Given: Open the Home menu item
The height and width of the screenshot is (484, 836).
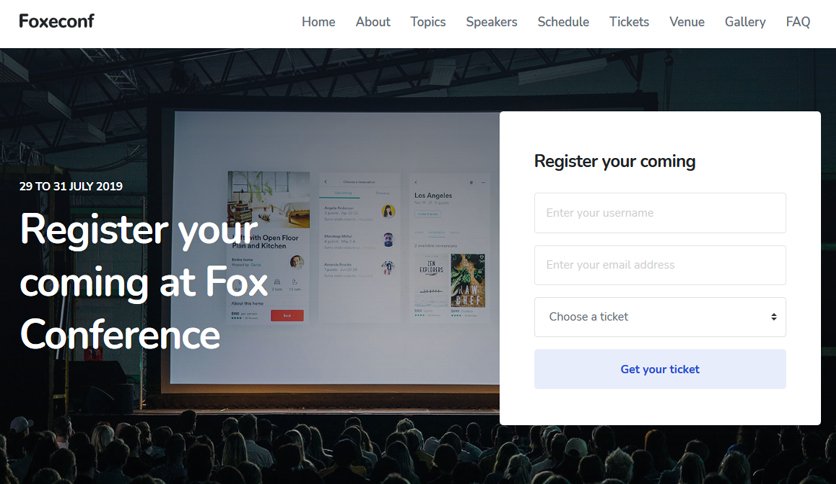Looking at the screenshot, I should 318,22.
